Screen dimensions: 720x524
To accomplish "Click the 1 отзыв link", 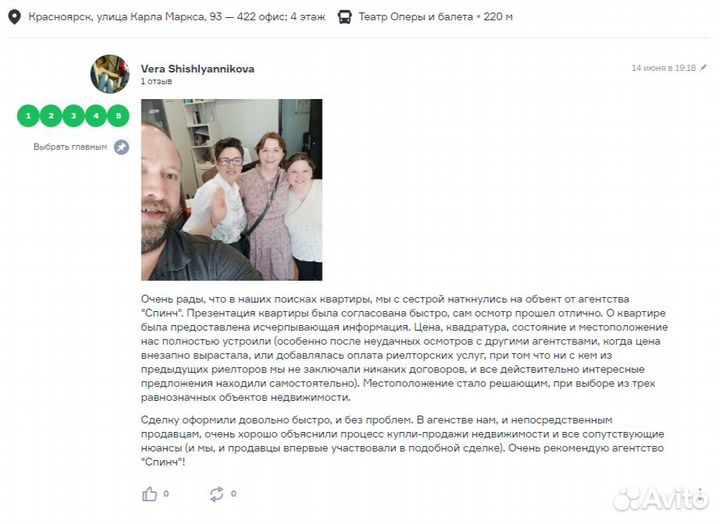I will click(x=157, y=81).
